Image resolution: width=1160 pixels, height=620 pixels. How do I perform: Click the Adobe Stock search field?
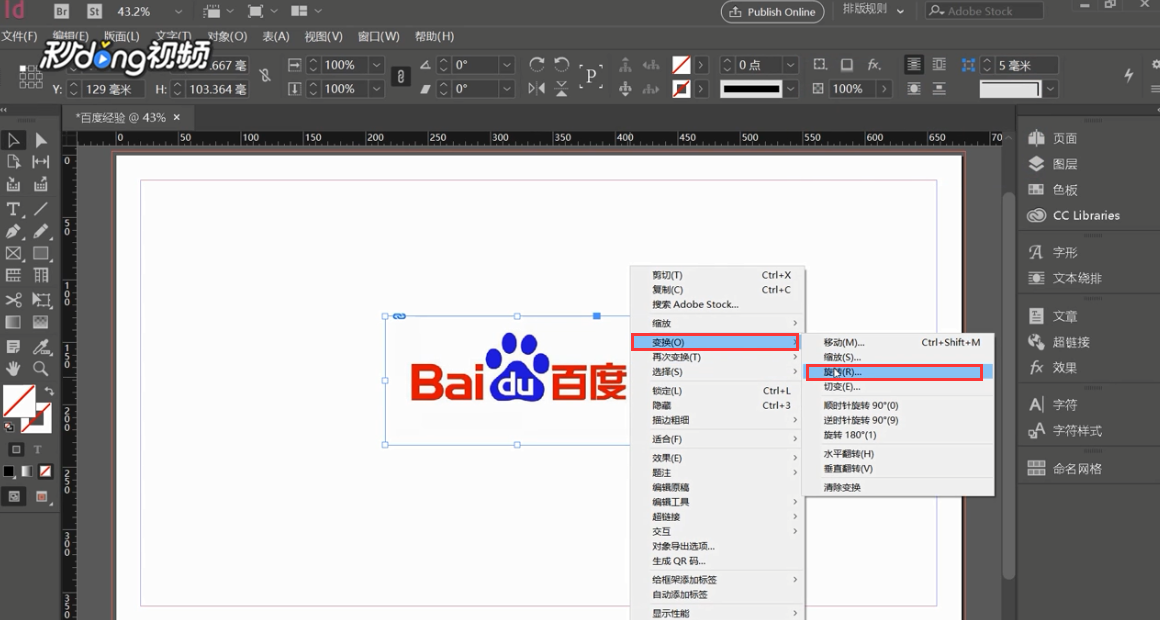point(984,11)
